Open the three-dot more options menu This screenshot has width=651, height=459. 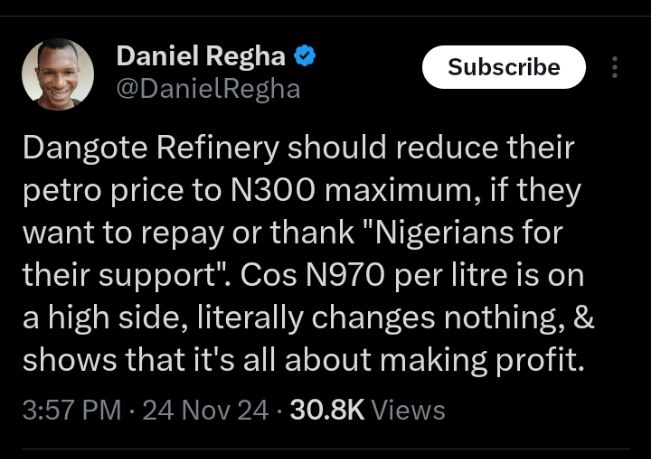(614, 67)
